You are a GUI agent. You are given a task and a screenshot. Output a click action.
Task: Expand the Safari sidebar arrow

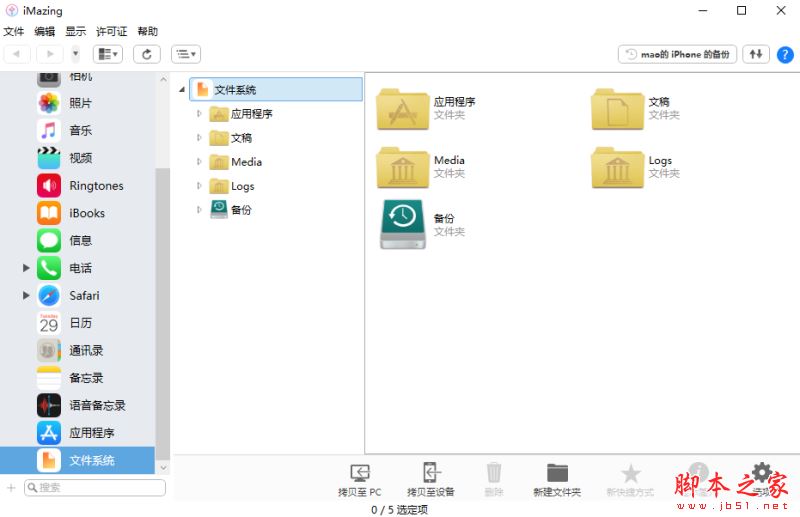click(26, 296)
